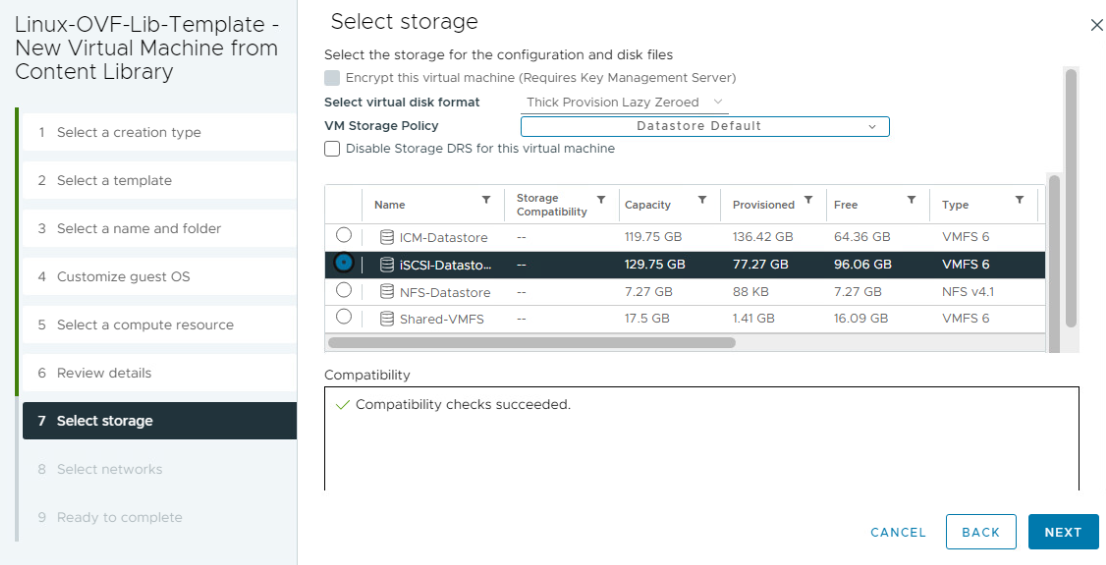Click the 129.75 GB capacity cell

coord(655,265)
